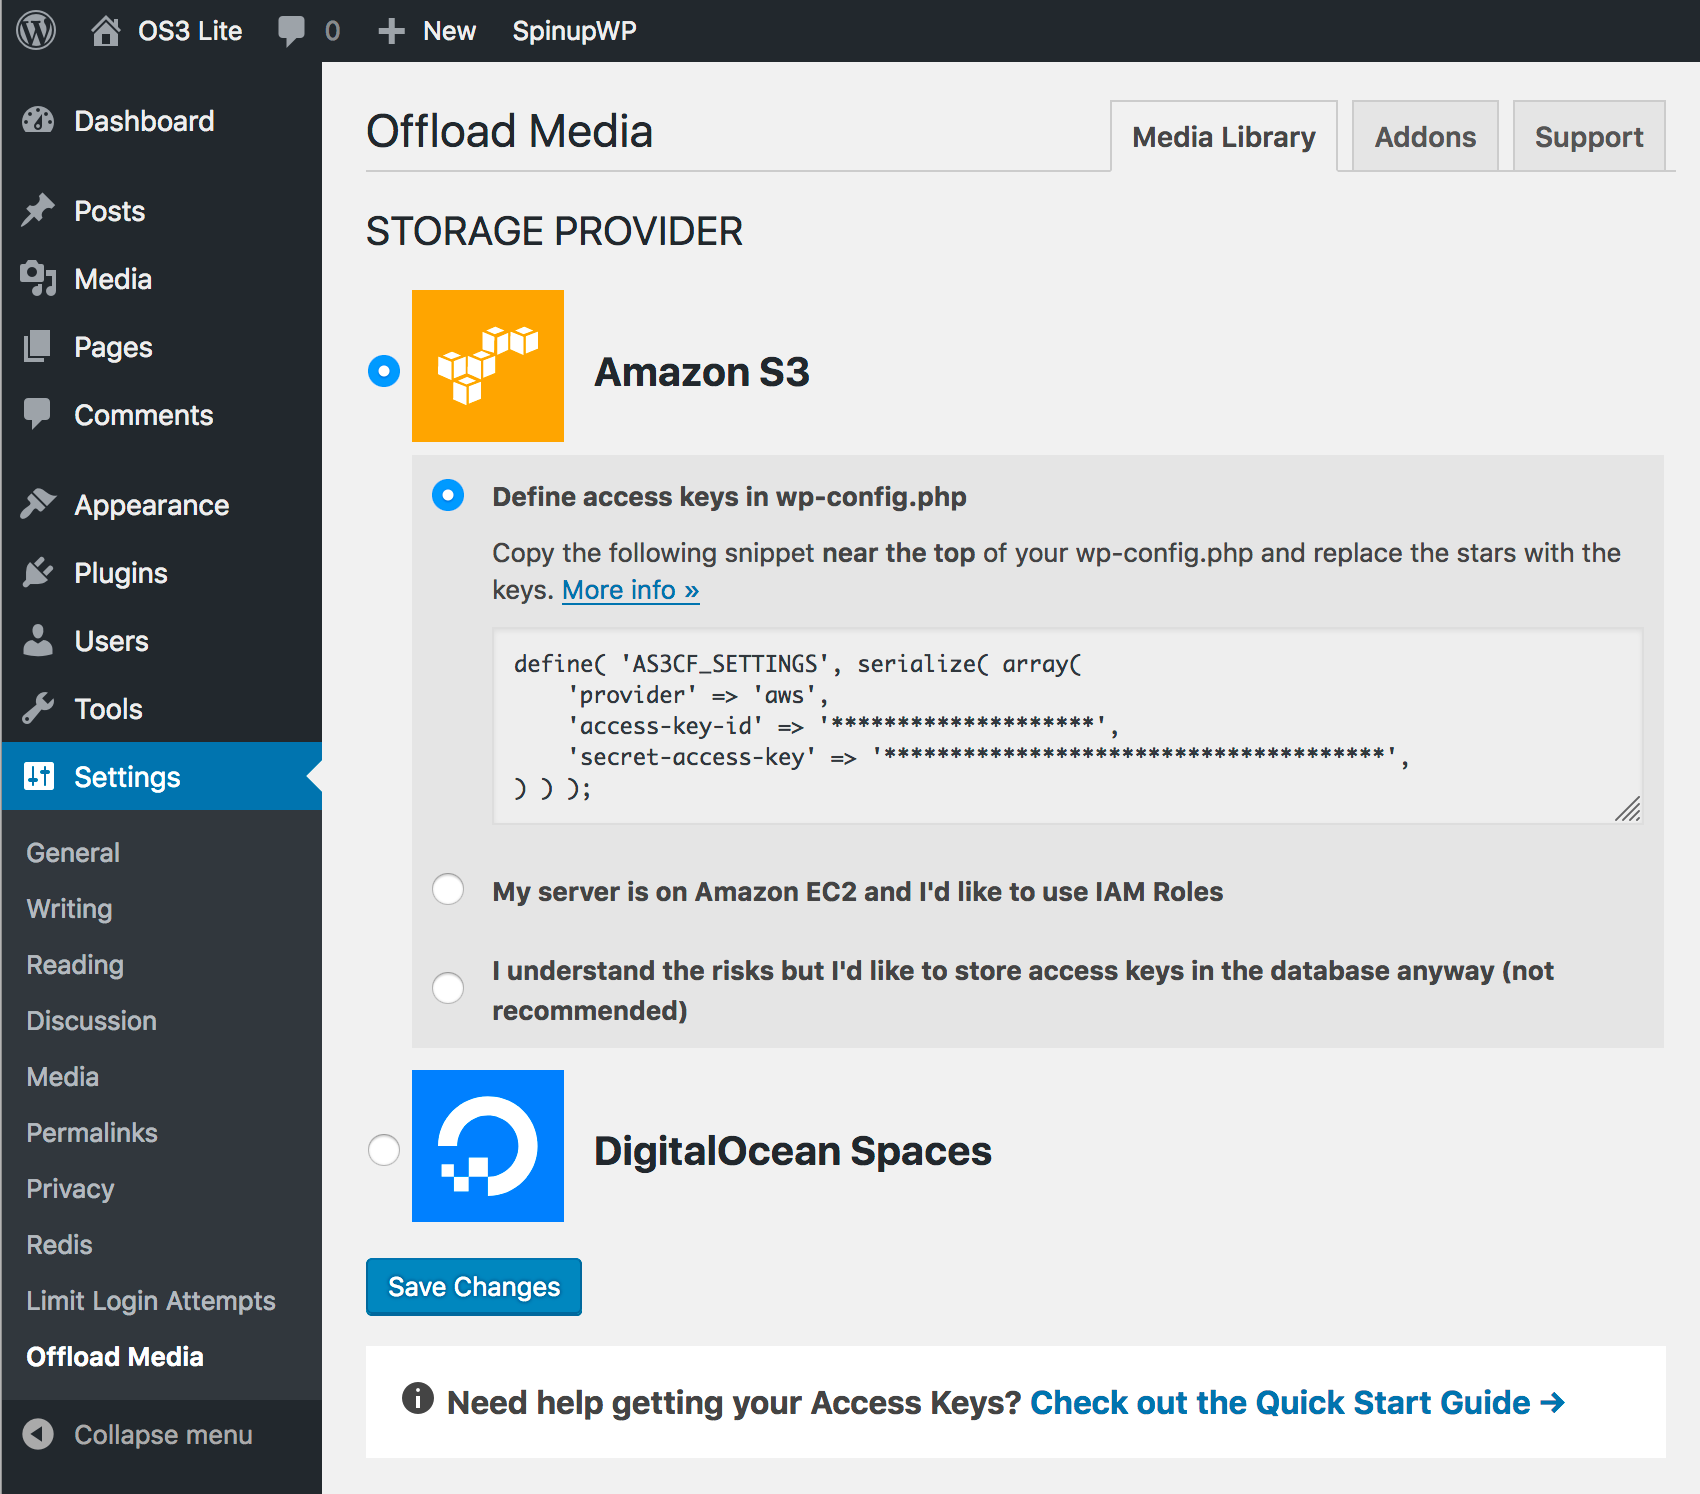
Task: Open the OS3 Lite home icon
Action: (x=106, y=31)
